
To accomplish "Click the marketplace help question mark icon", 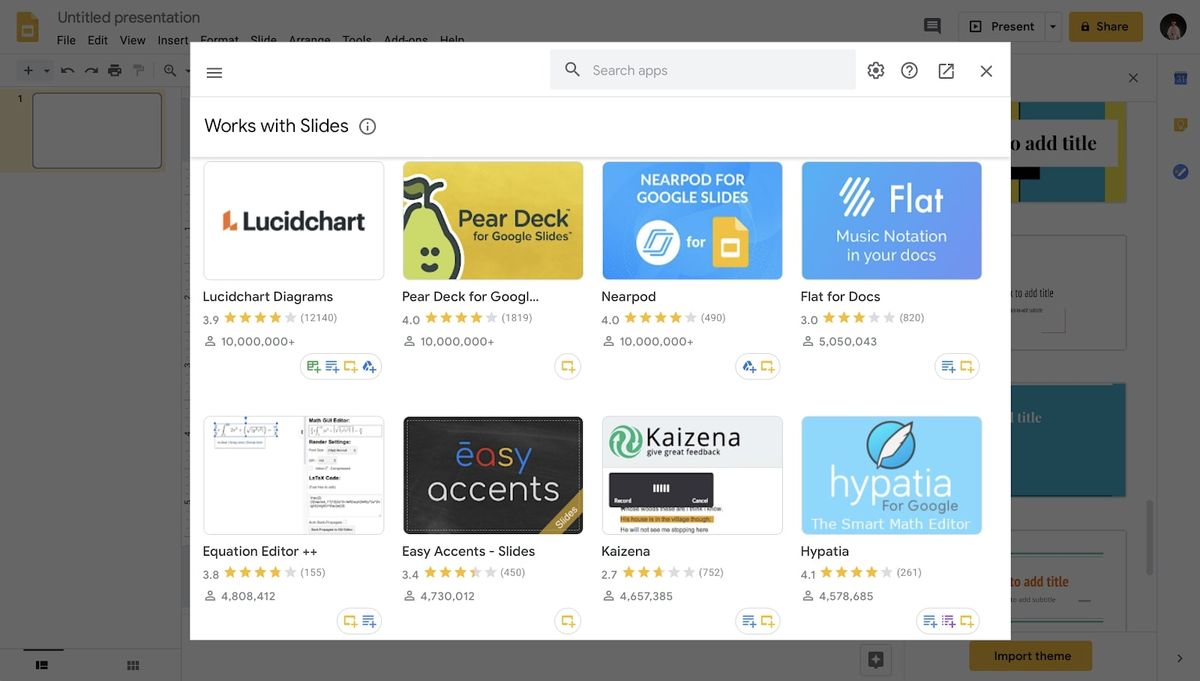I will click(x=909, y=70).
